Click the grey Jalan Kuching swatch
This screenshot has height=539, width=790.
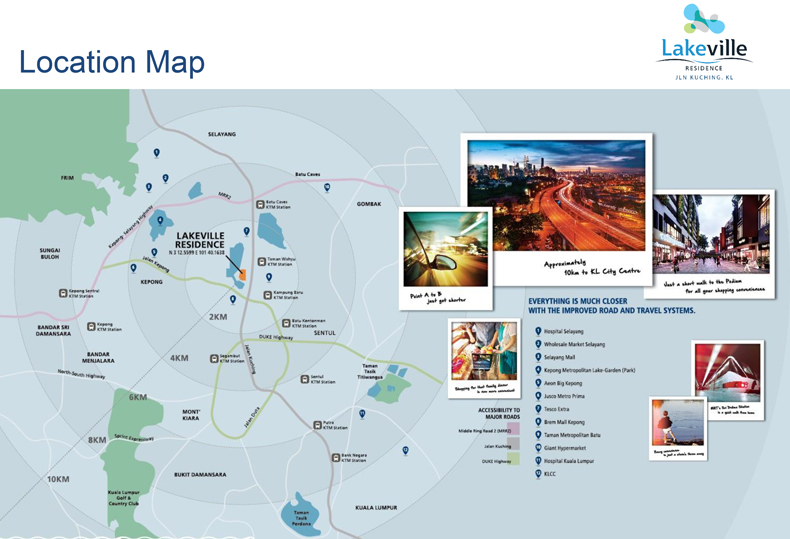click(x=513, y=444)
